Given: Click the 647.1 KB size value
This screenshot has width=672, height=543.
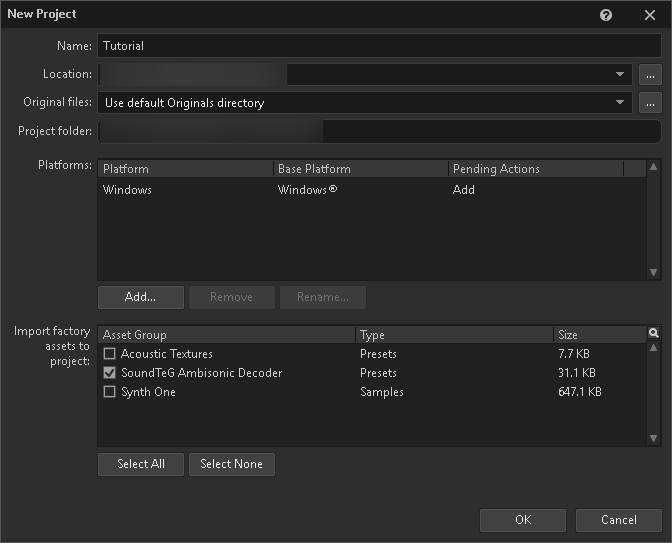Looking at the screenshot, I should pyautogui.click(x=579, y=392).
